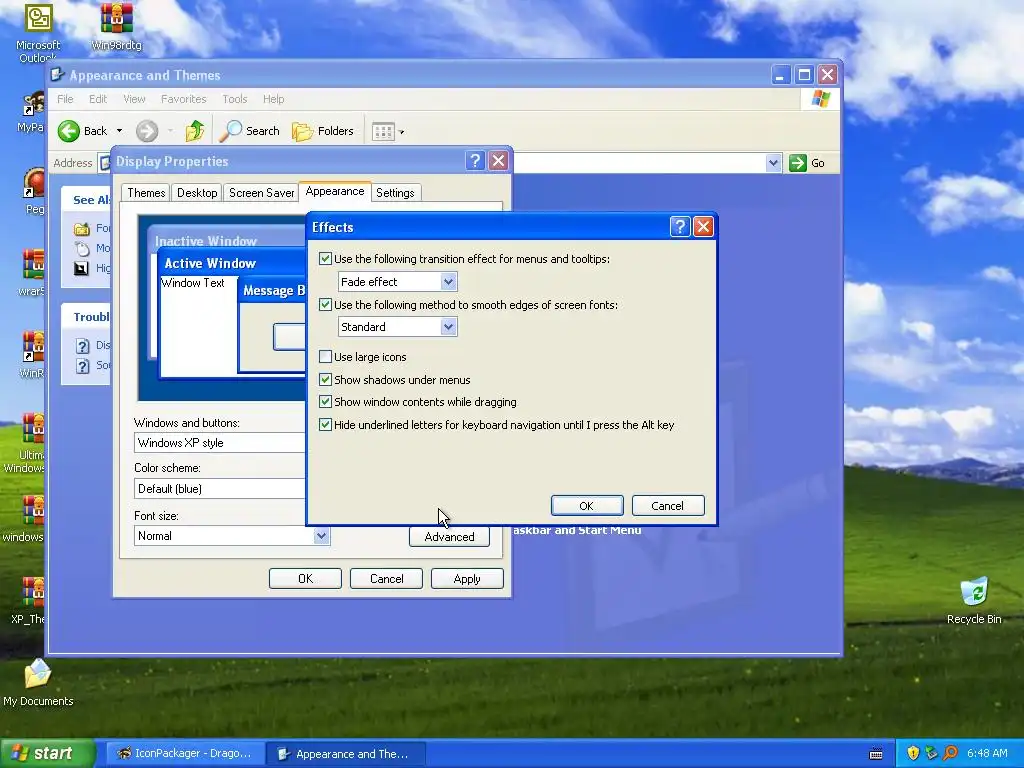Switch to the Themes tab
This screenshot has width=1024, height=768.
coord(146,193)
